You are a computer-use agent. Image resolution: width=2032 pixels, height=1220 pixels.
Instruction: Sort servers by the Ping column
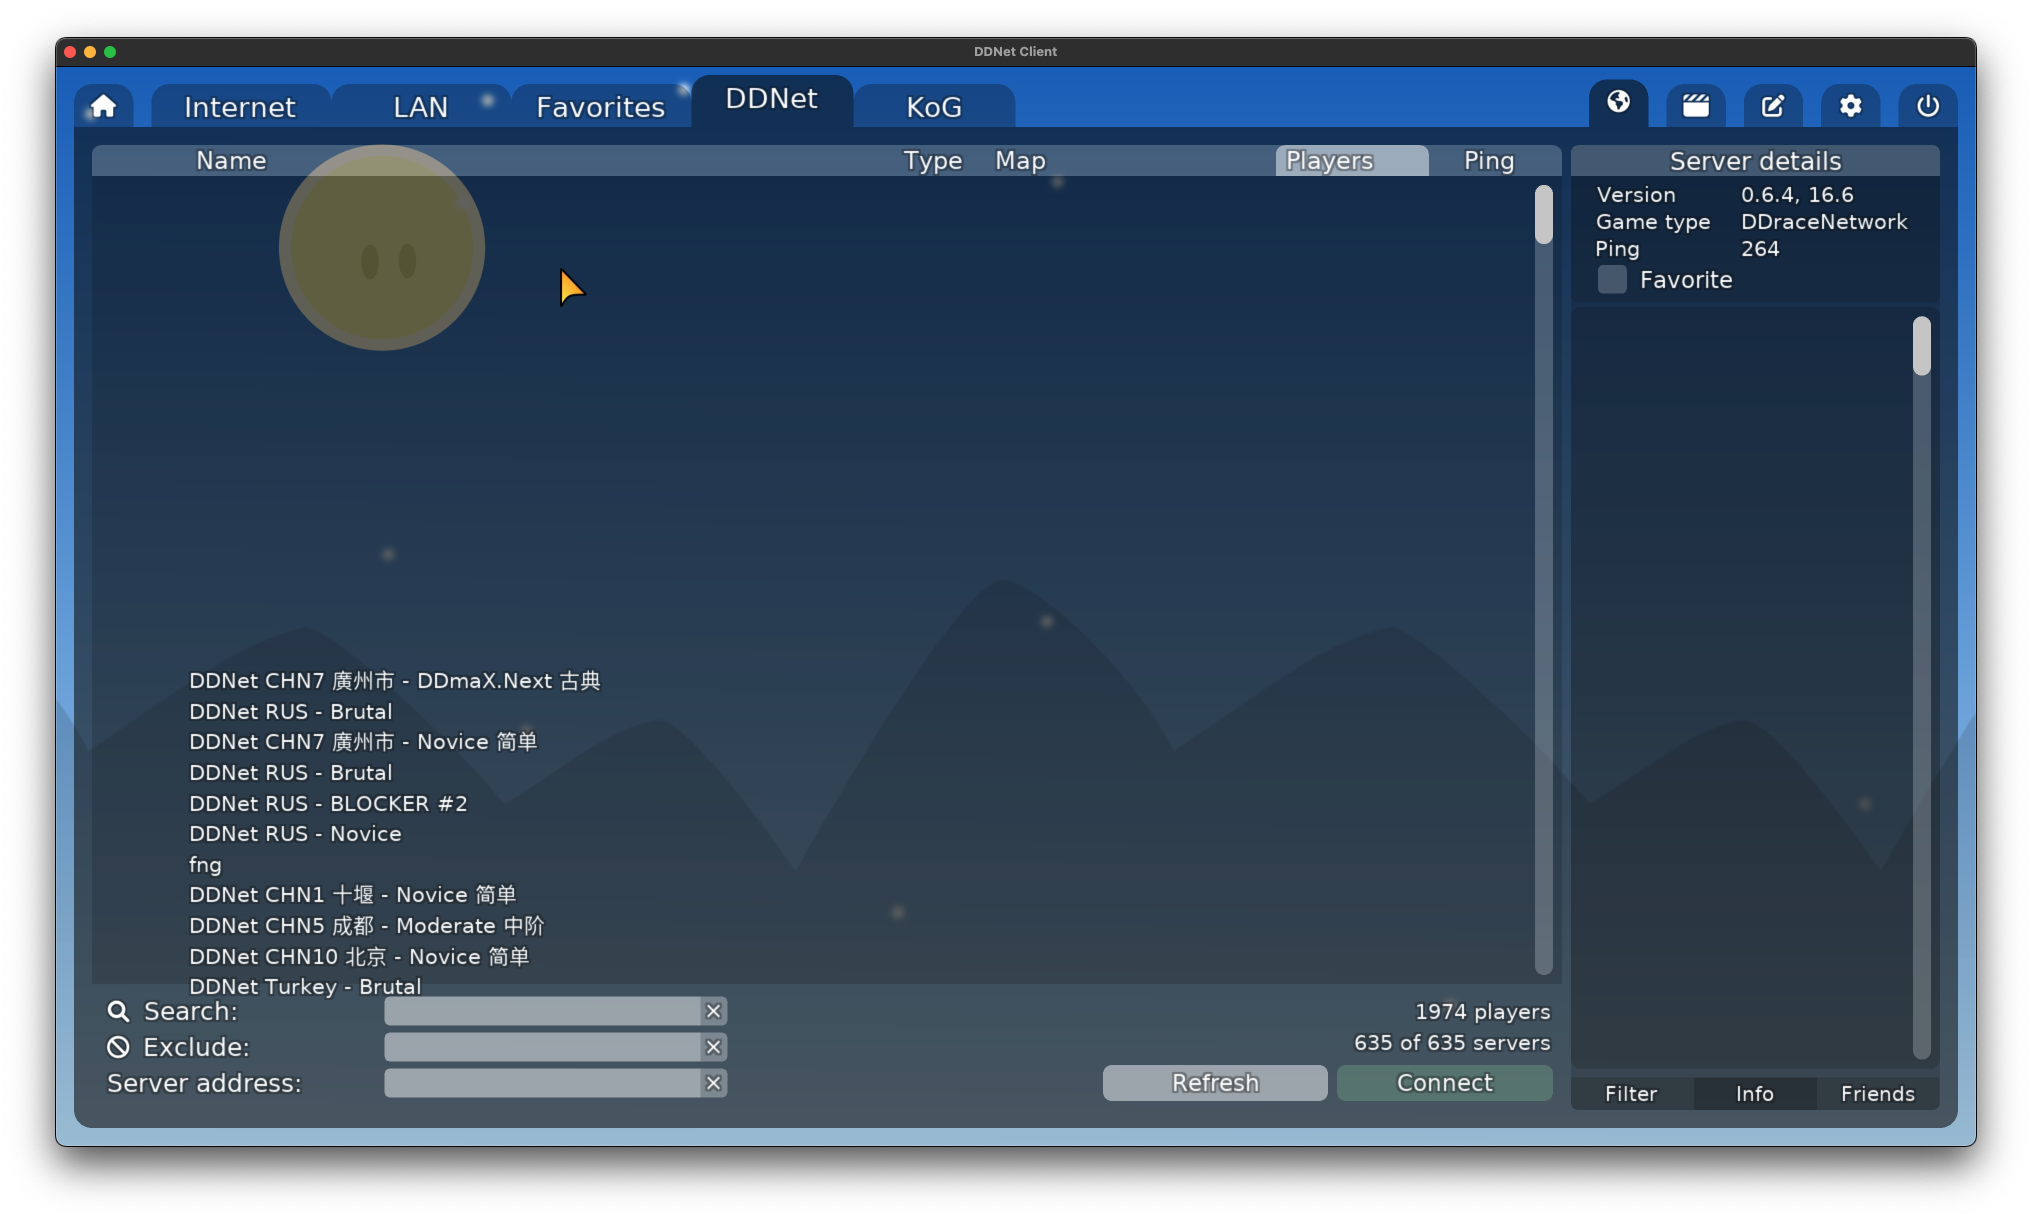(1487, 160)
